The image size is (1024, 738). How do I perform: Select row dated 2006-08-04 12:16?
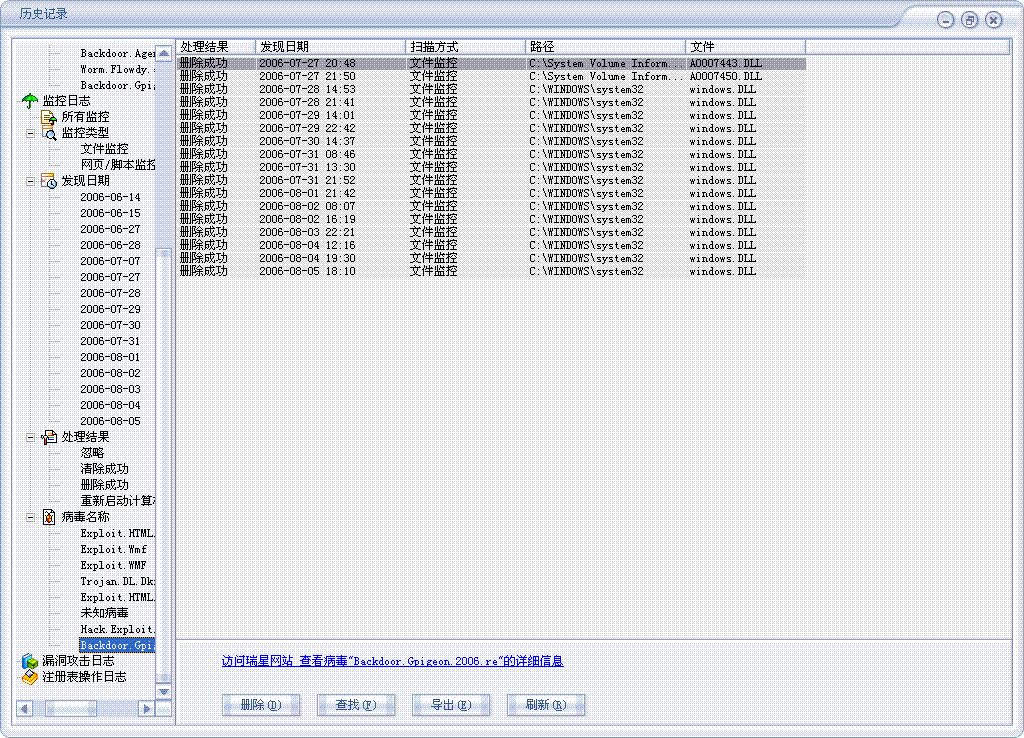coord(491,246)
